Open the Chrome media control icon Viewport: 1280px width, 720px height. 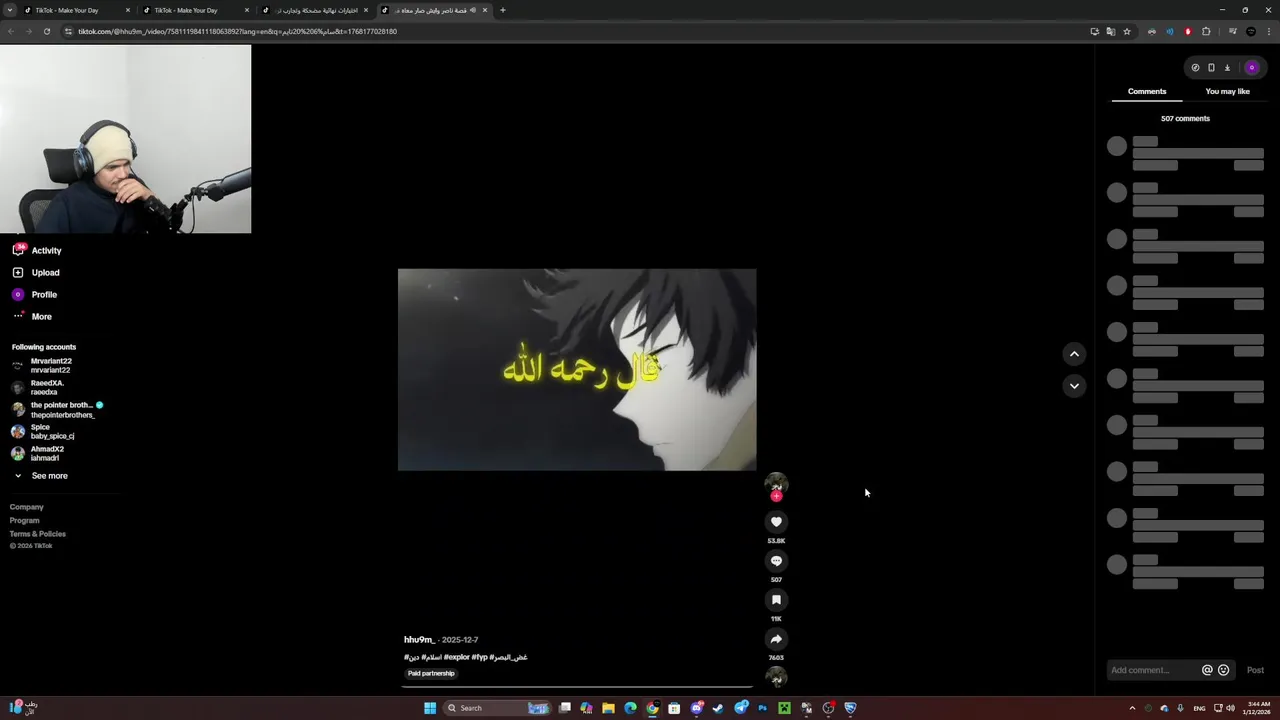(1232, 31)
